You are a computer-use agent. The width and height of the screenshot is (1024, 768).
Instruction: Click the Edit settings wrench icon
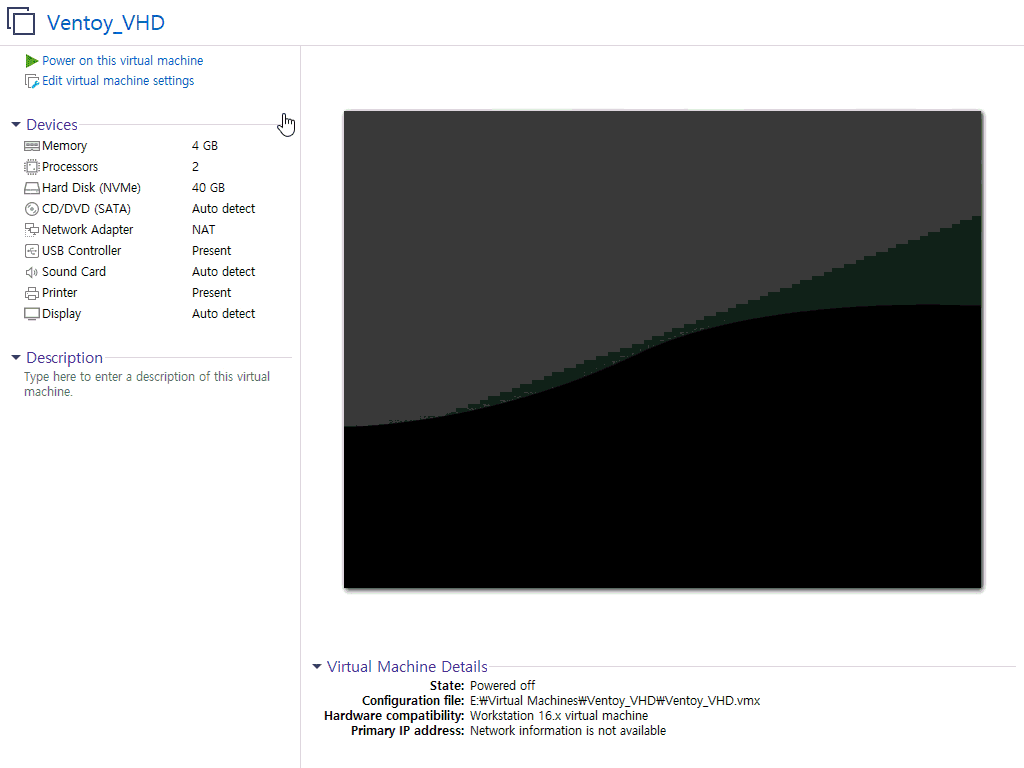(31, 81)
